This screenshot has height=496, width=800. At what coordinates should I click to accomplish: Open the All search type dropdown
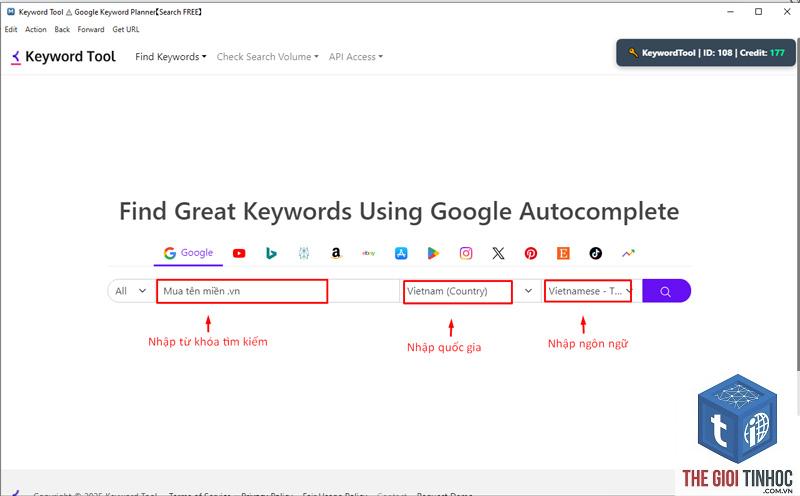point(131,291)
